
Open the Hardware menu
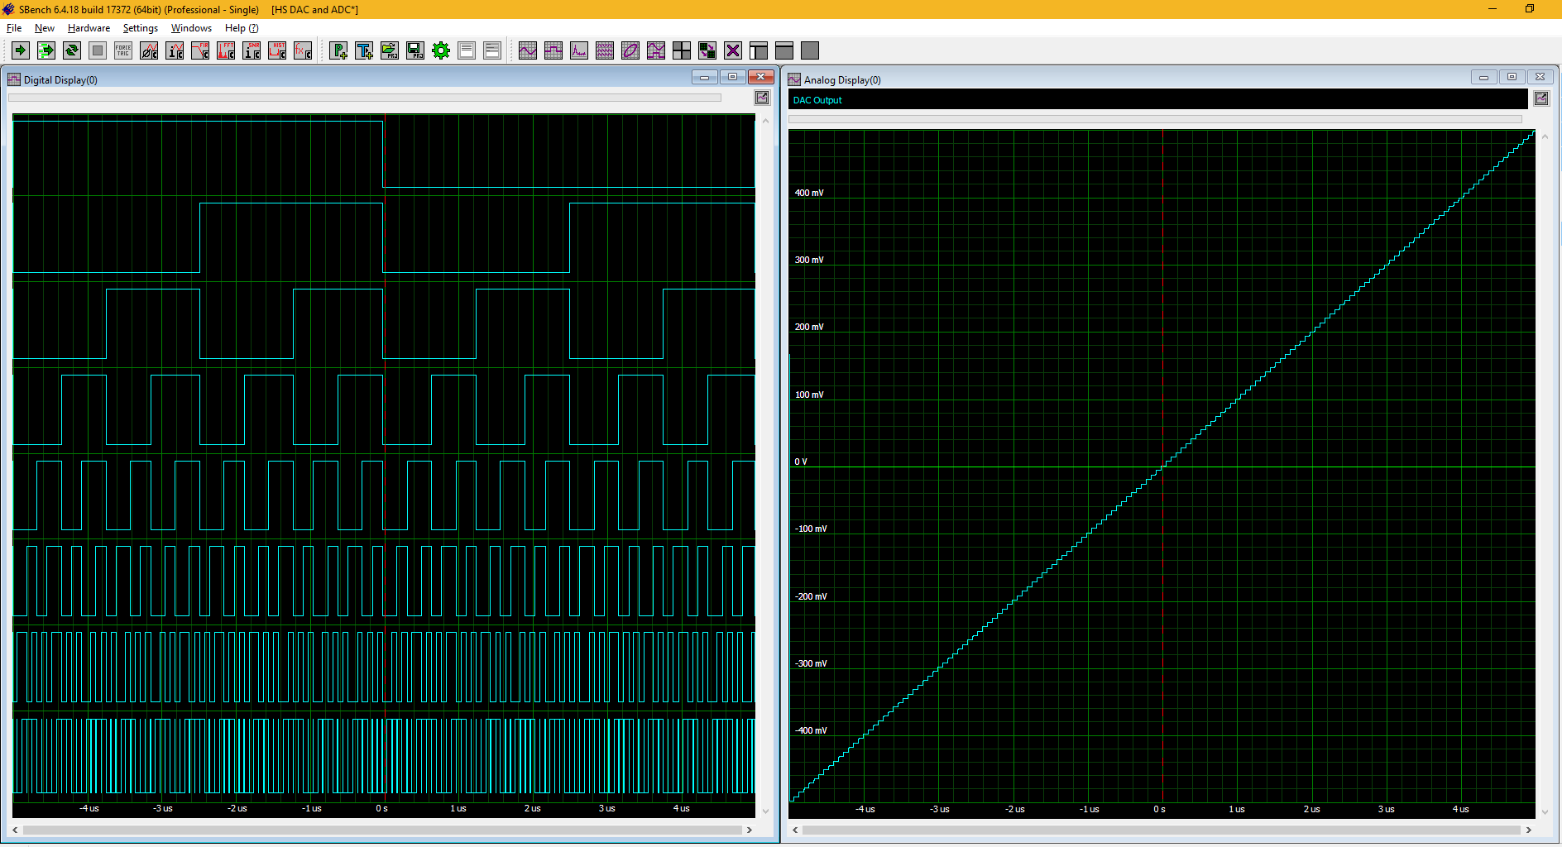coord(89,28)
